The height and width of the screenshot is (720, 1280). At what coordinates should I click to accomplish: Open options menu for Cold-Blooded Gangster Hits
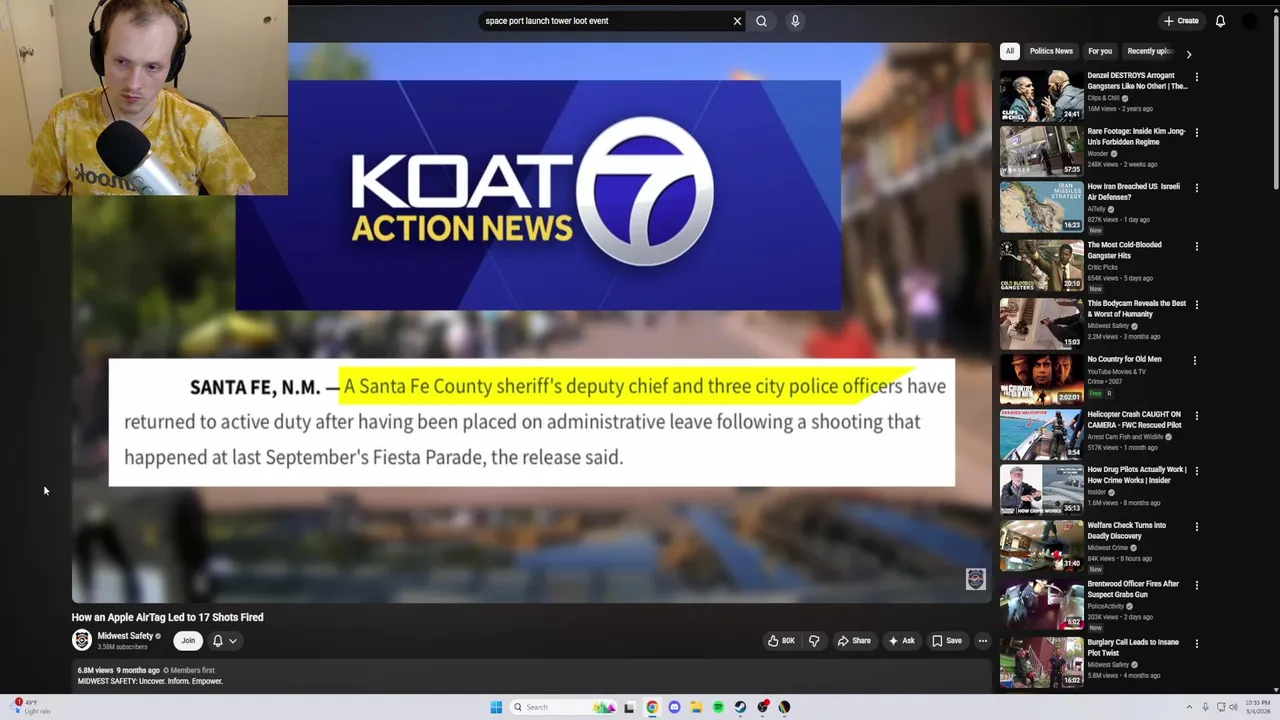[1196, 246]
